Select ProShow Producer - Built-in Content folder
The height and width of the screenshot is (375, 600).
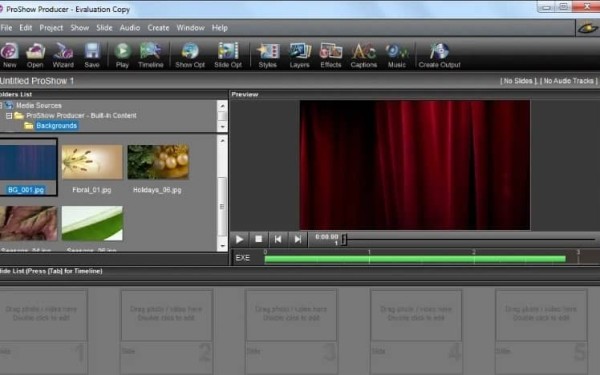[81, 116]
